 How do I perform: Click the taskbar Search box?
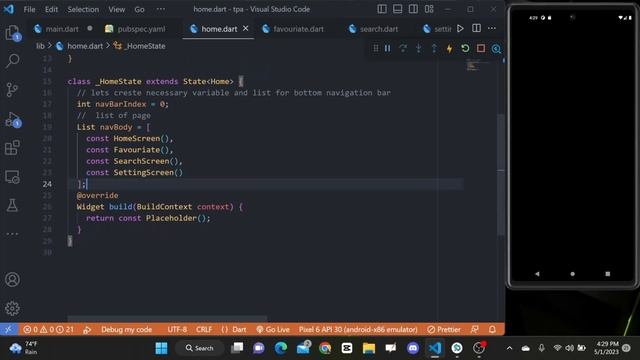pos(200,348)
